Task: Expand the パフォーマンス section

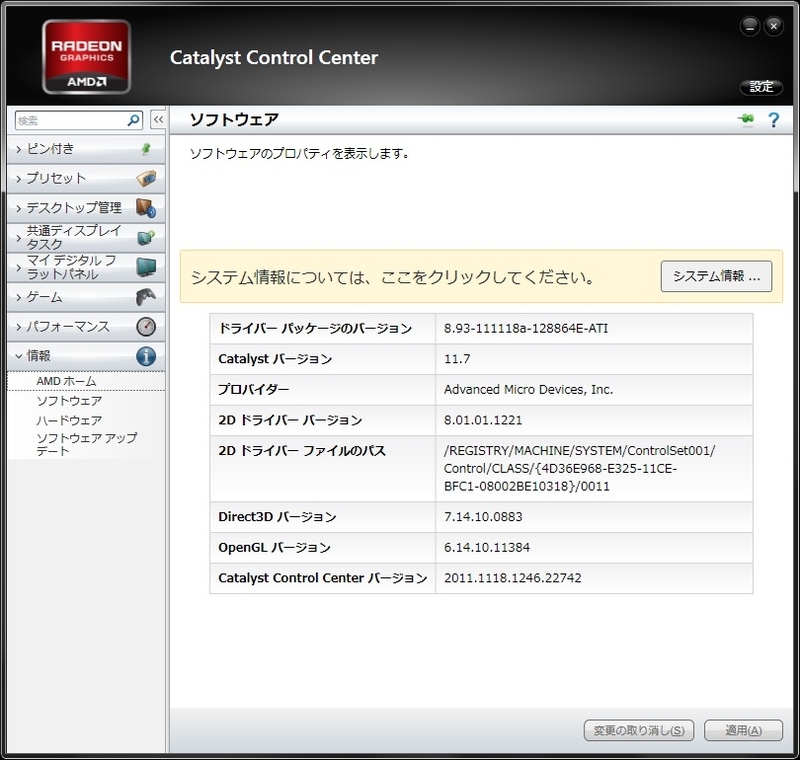Action: [x=86, y=326]
